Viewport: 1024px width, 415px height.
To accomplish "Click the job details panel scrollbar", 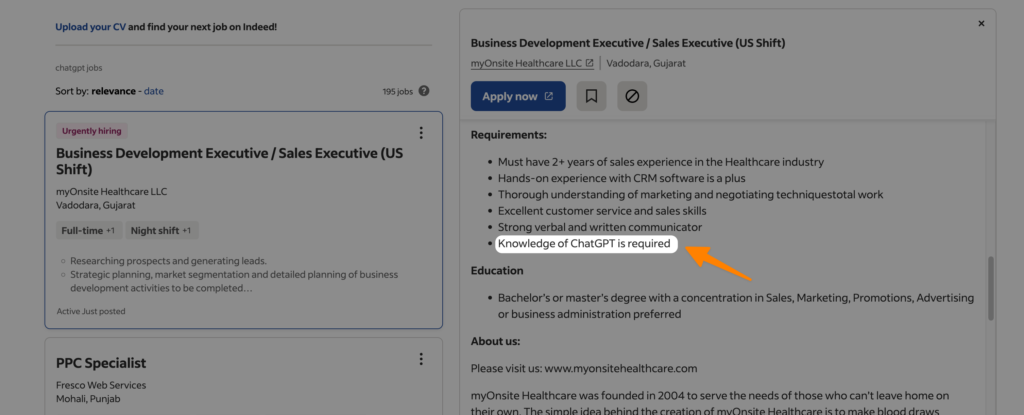I will (988, 288).
